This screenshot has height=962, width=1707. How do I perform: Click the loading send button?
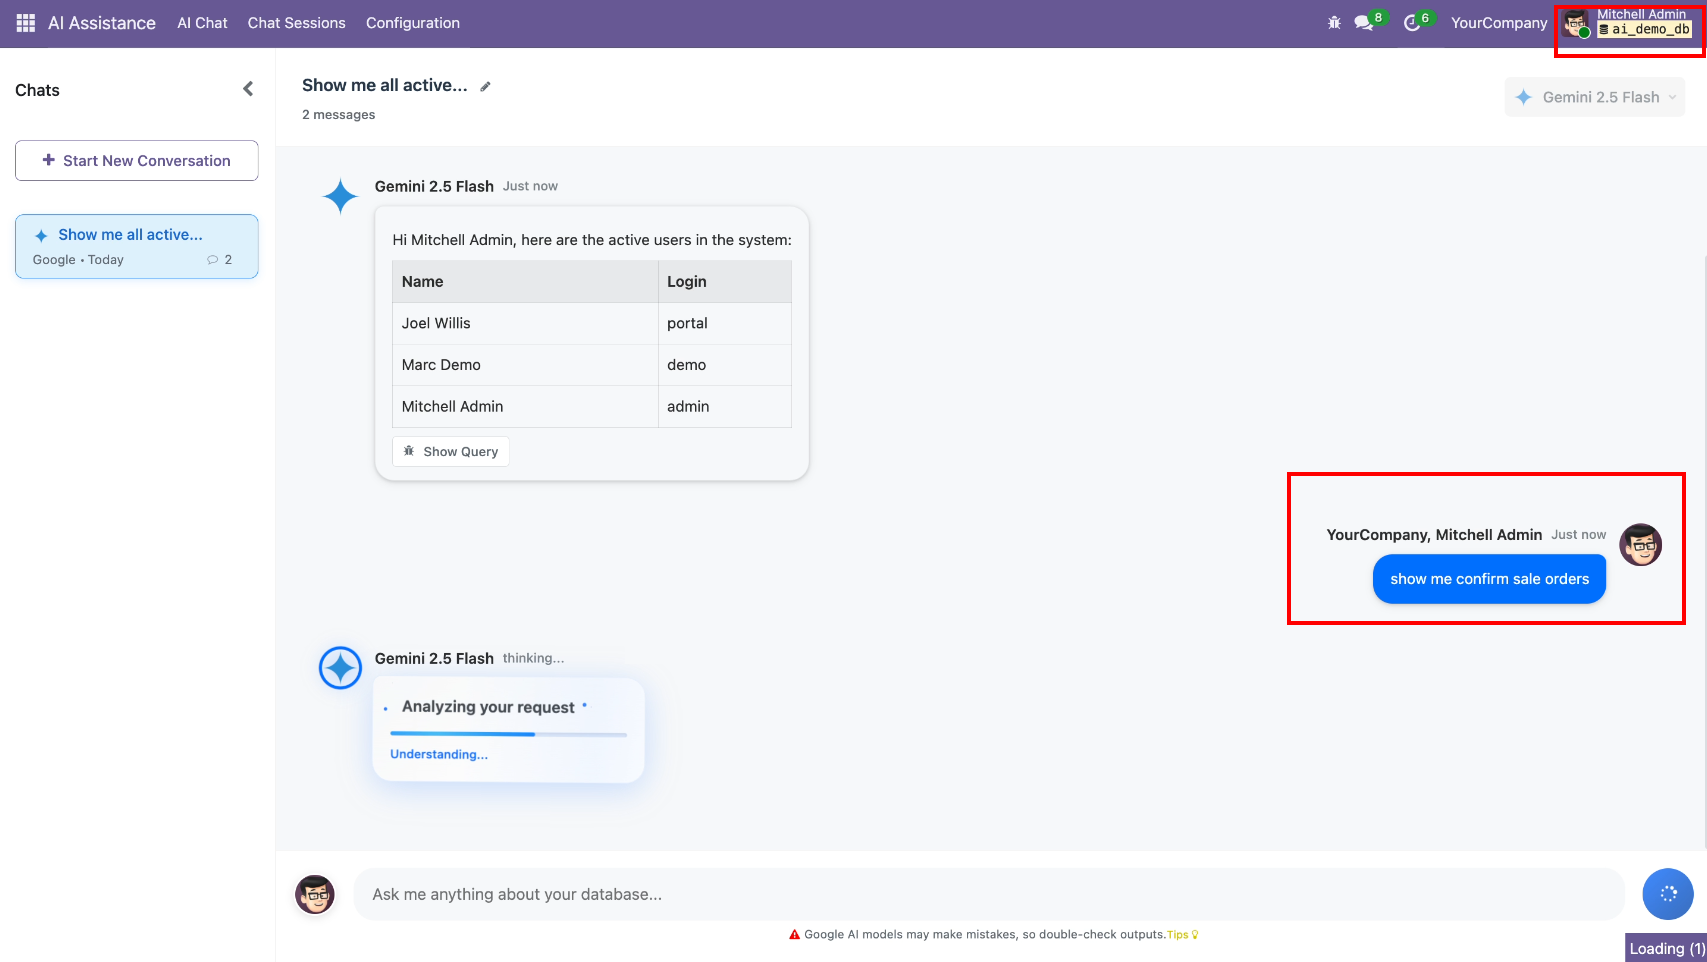pos(1667,894)
